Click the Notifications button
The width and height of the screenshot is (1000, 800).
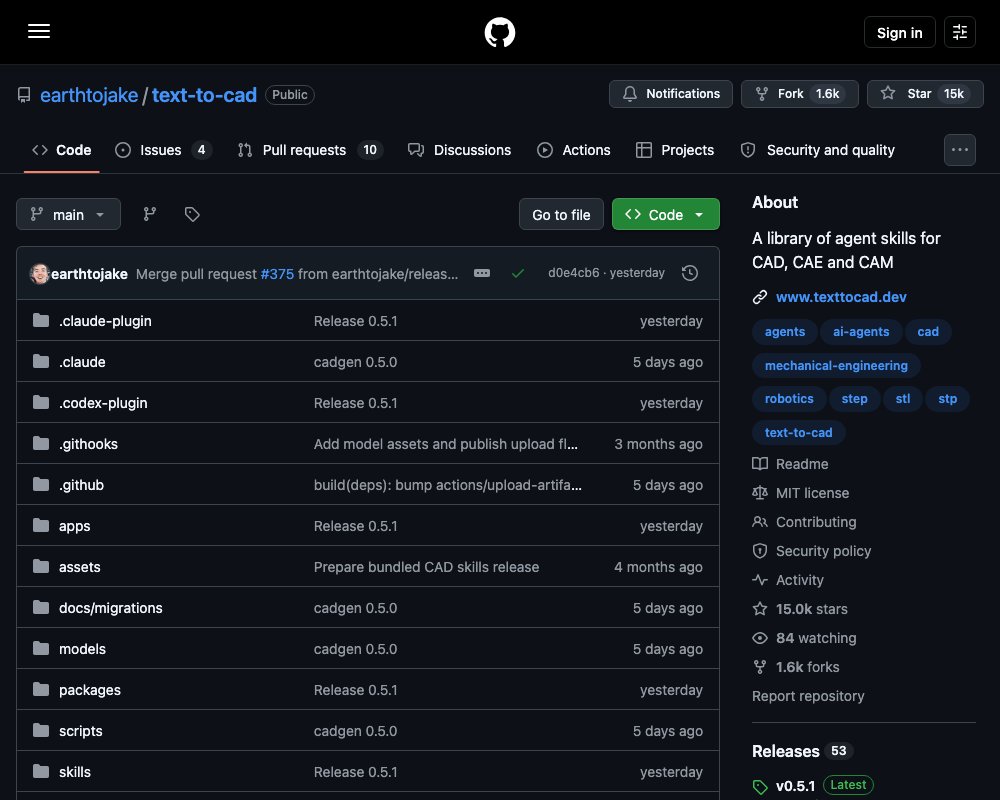[x=670, y=94]
